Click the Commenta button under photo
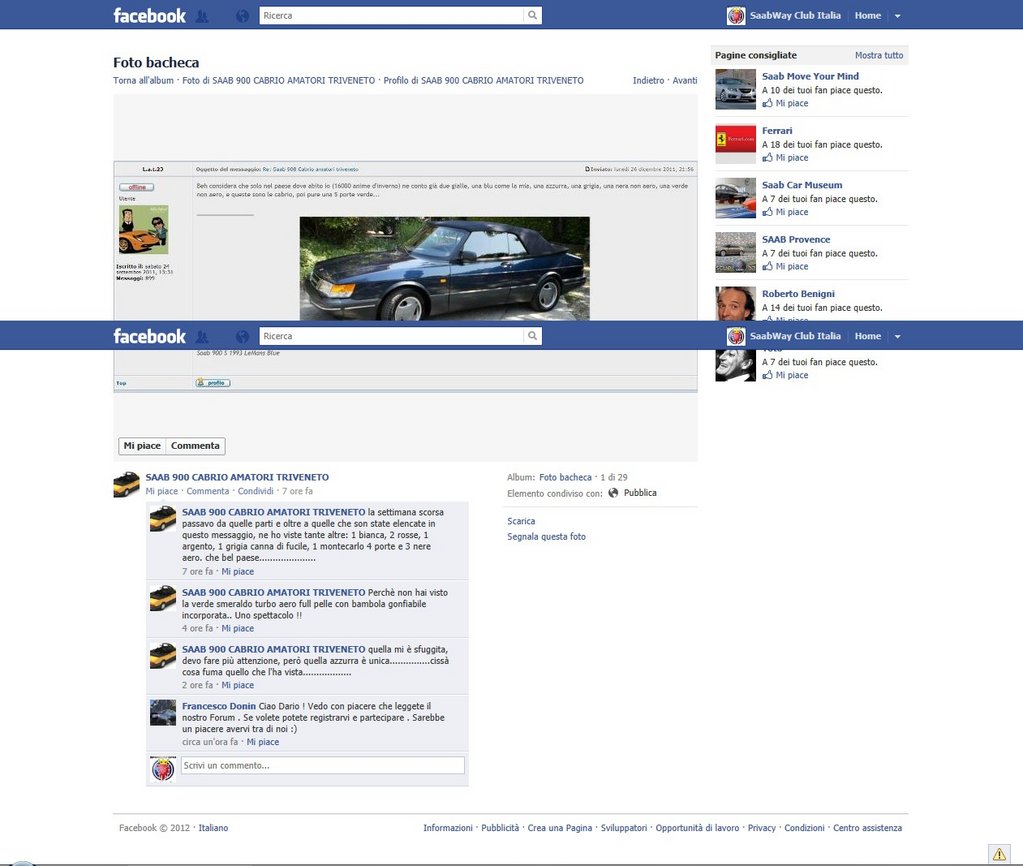 coord(195,446)
